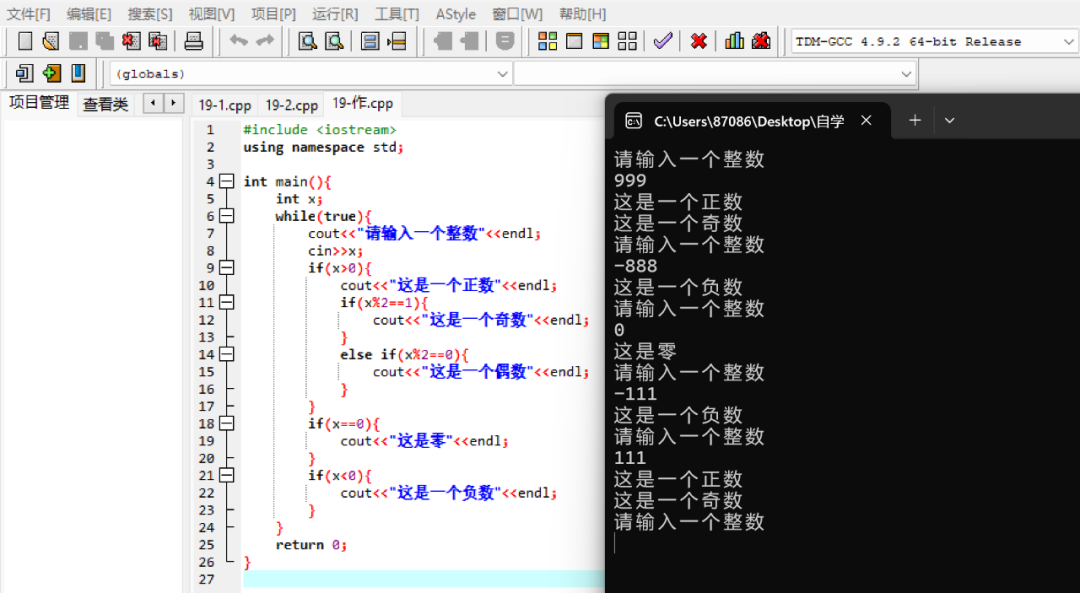Screen dimensions: 1080x593
Task: Switch to the 19-1.cpp editor tab
Action: click(225, 105)
